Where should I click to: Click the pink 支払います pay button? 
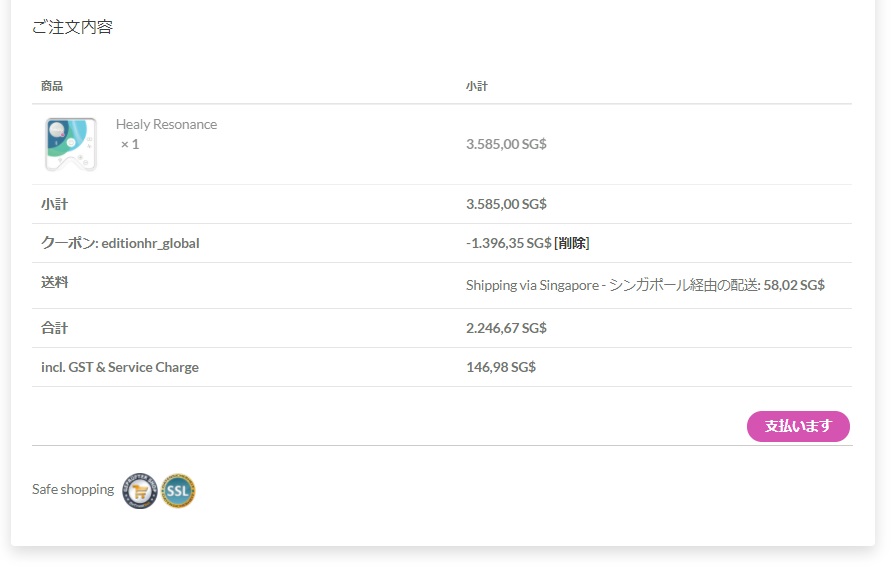tap(798, 426)
